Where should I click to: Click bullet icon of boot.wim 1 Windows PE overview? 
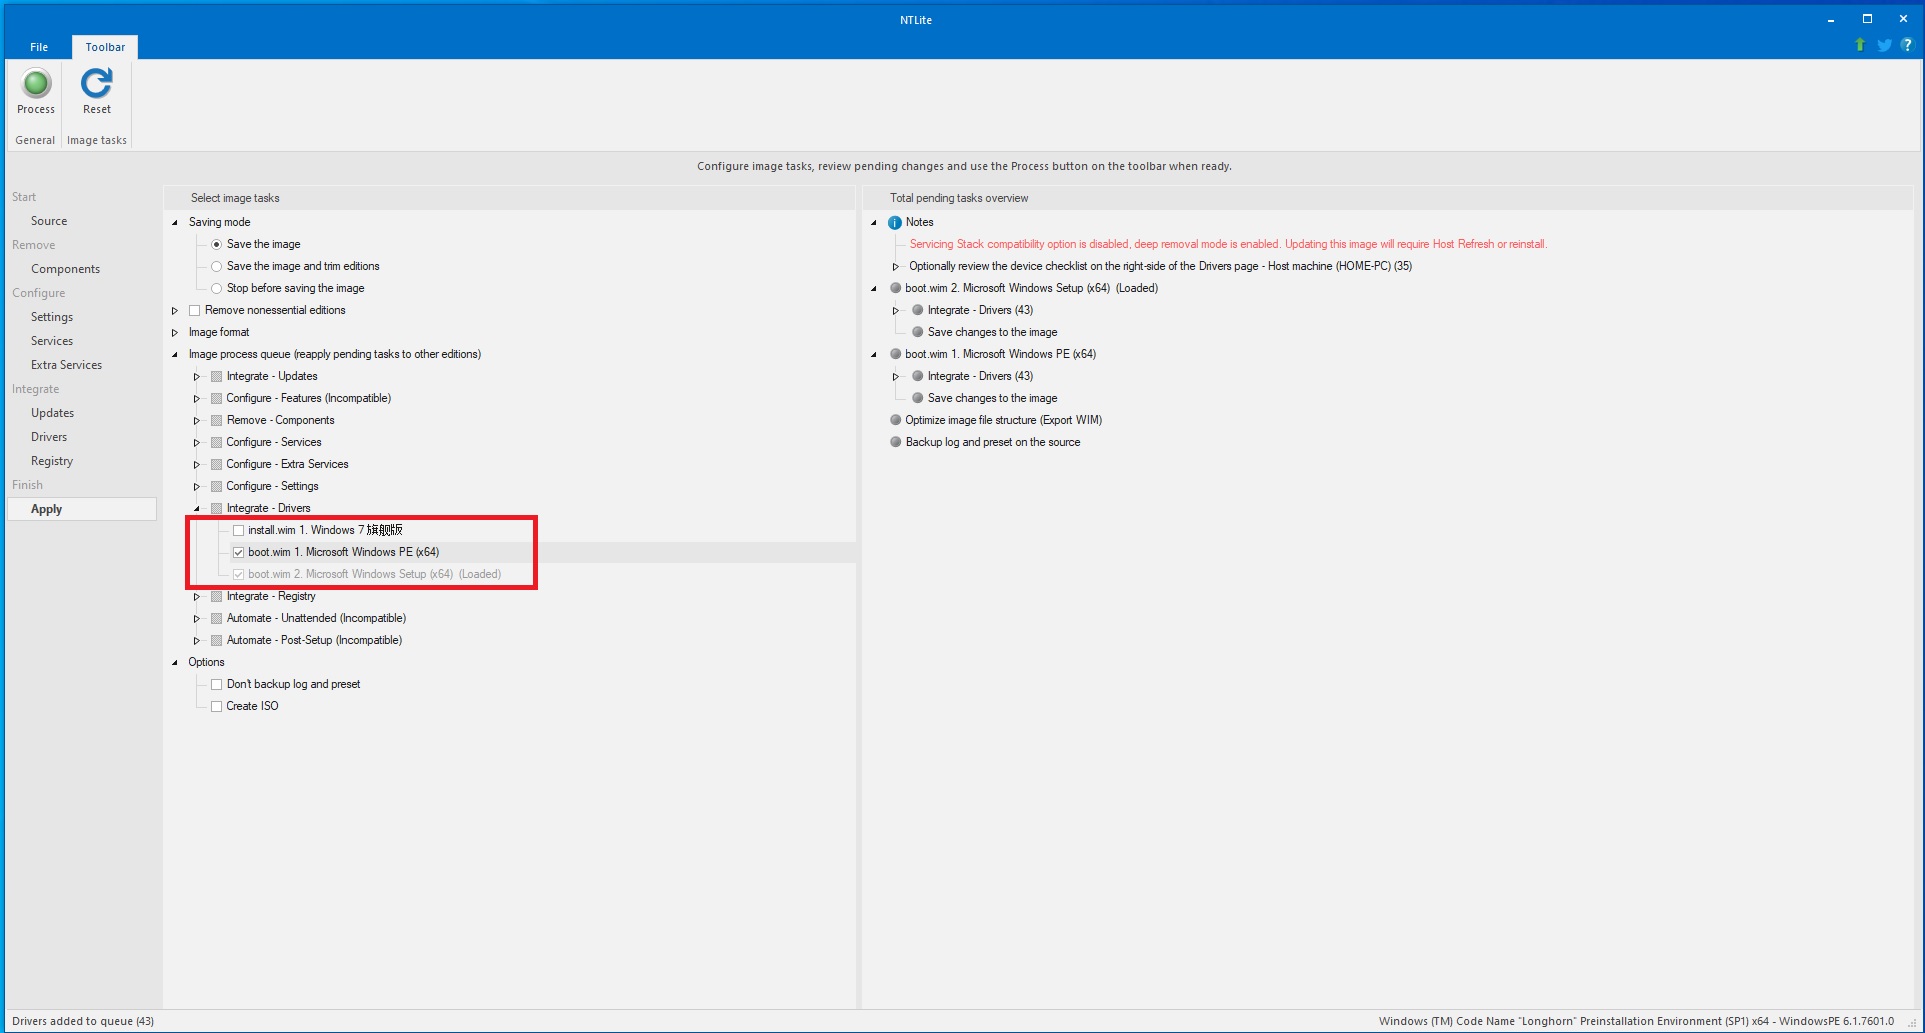[x=895, y=354]
